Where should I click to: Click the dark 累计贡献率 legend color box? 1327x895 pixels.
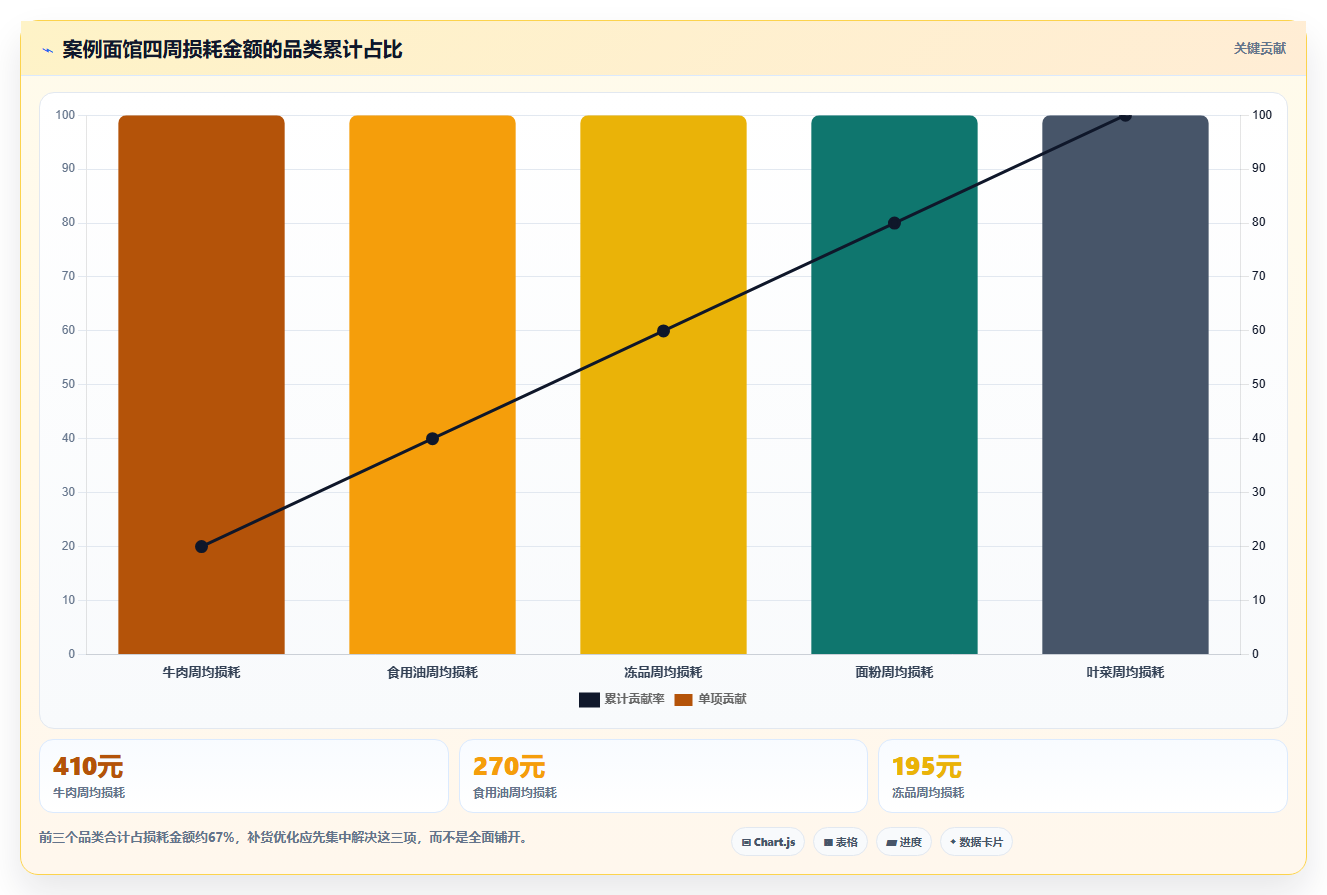(589, 699)
